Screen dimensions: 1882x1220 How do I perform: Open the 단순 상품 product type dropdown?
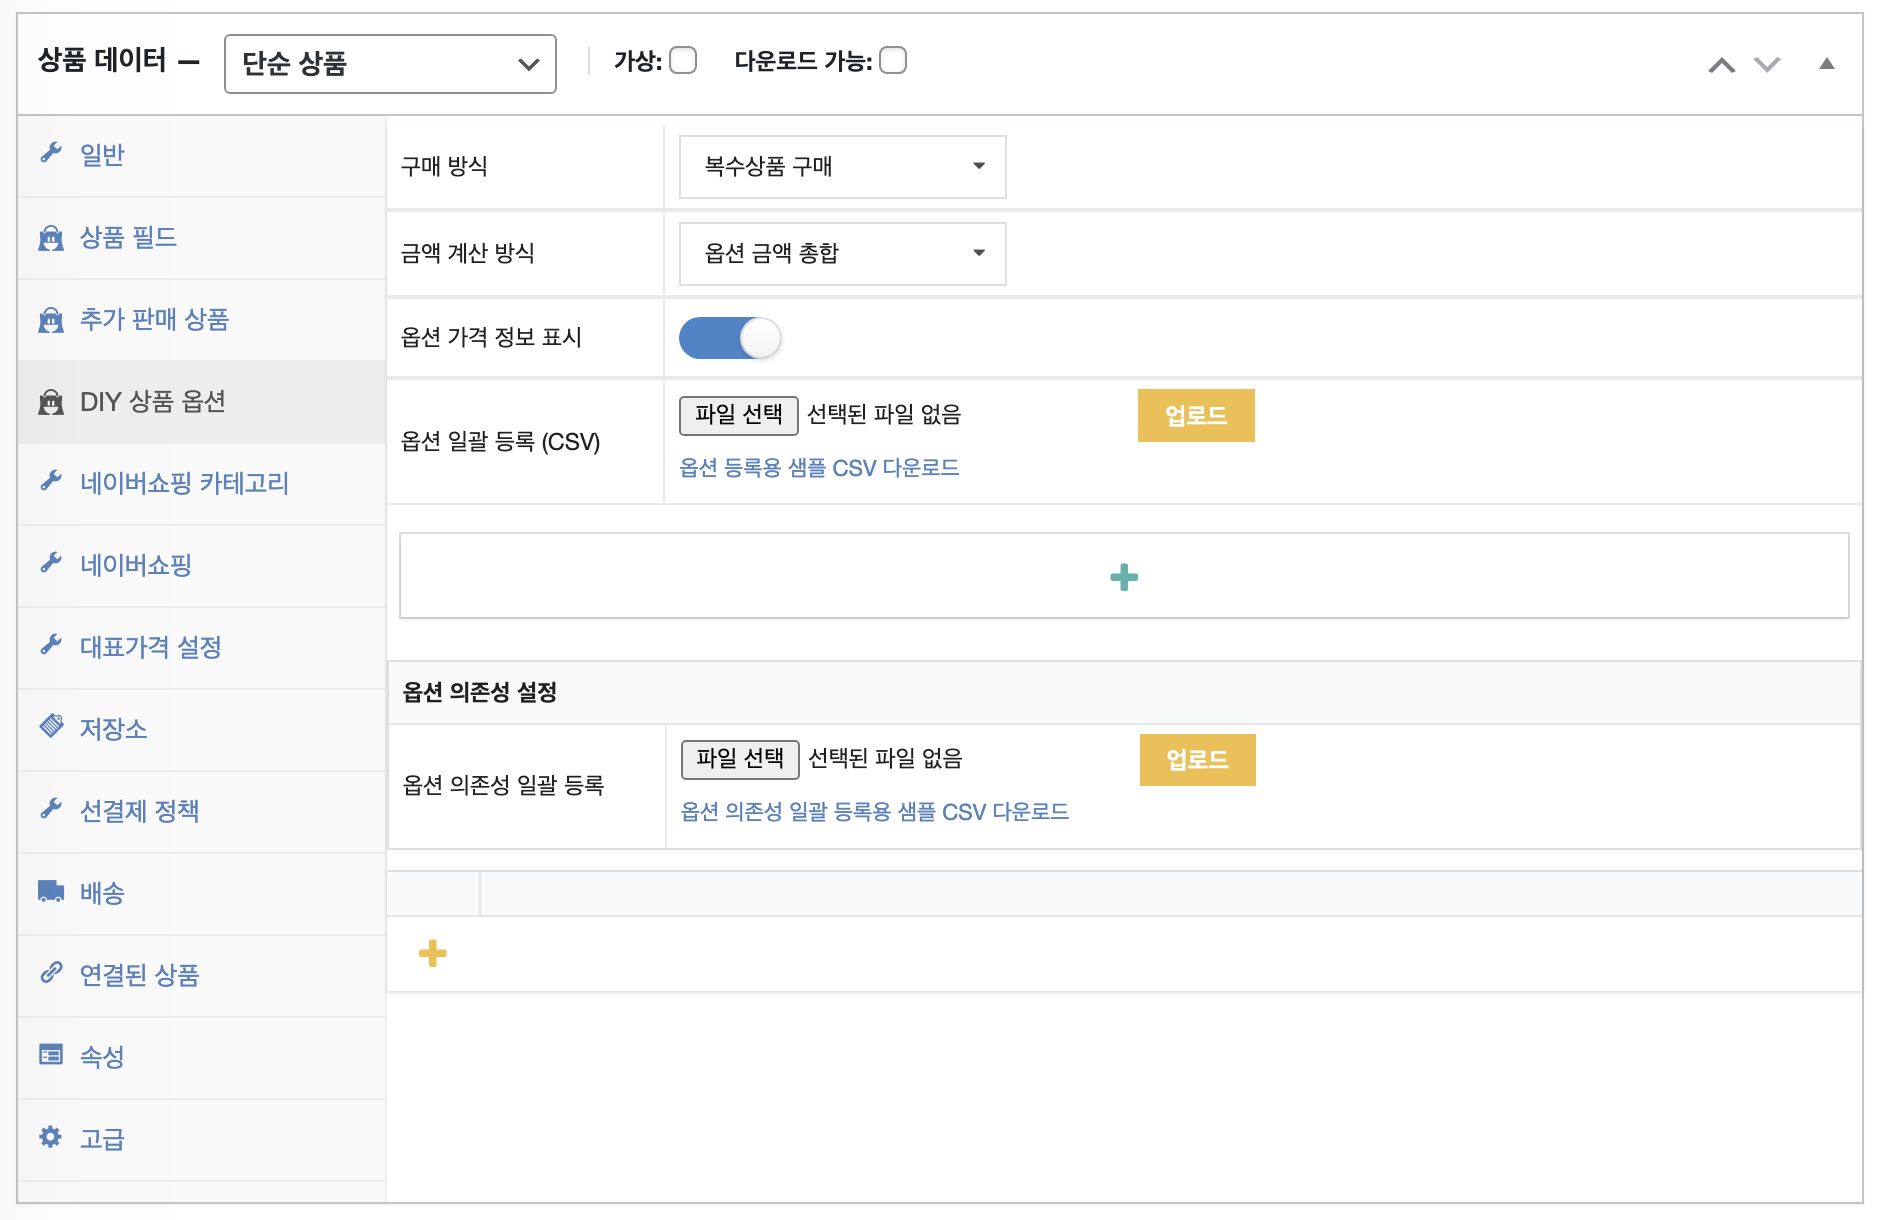click(x=390, y=64)
